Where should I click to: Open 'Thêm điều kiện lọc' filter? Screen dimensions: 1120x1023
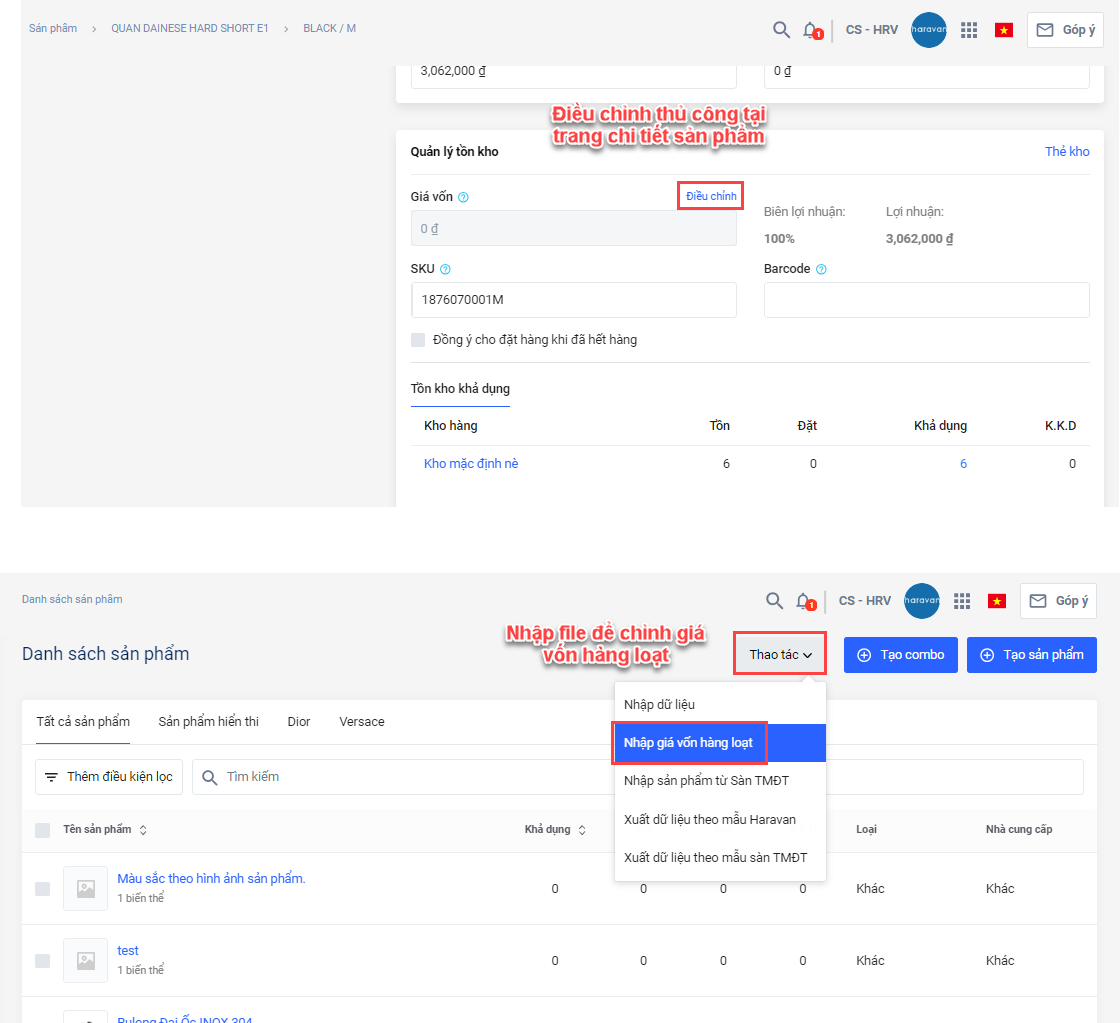109,777
